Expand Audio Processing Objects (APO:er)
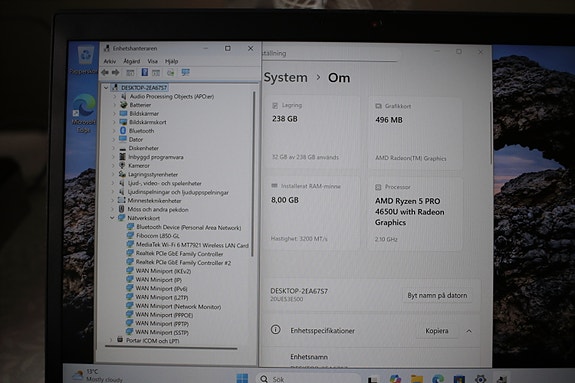 point(115,96)
